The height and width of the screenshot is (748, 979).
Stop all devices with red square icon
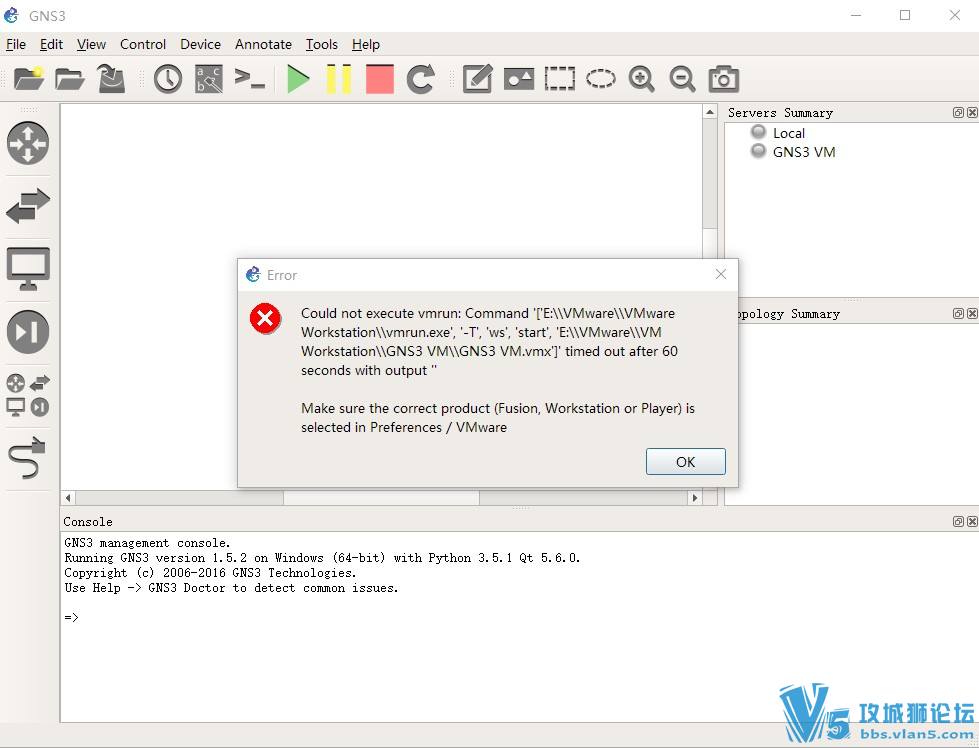coord(379,79)
